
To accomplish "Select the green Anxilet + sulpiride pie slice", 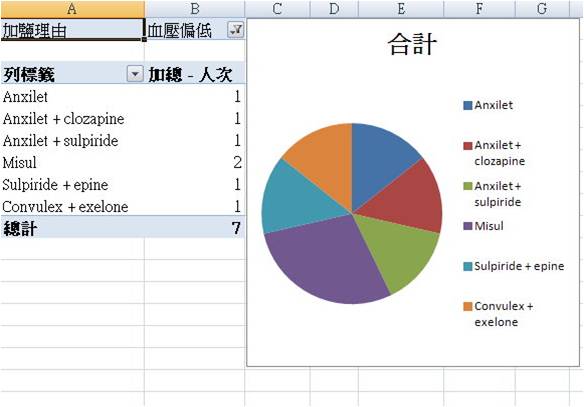I will point(400,248).
